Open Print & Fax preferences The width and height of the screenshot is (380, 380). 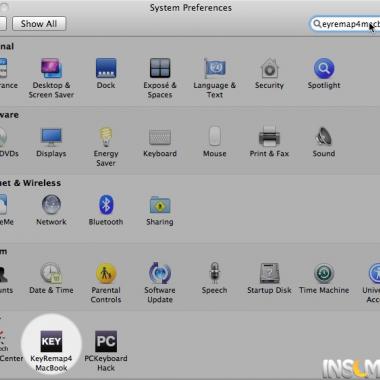pyautogui.click(x=269, y=142)
